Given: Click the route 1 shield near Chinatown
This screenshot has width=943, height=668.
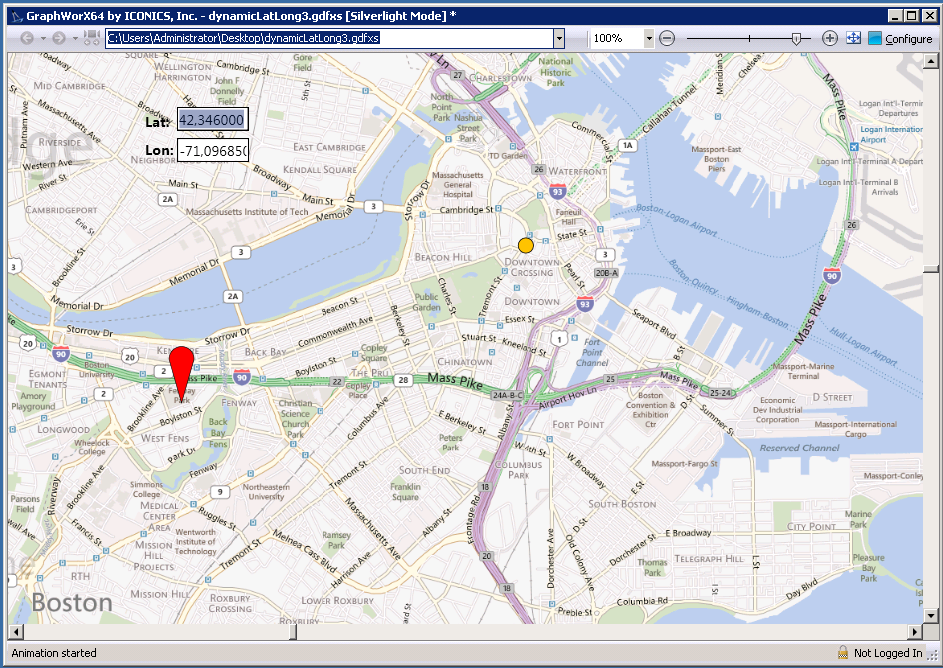Looking at the screenshot, I should point(559,339).
